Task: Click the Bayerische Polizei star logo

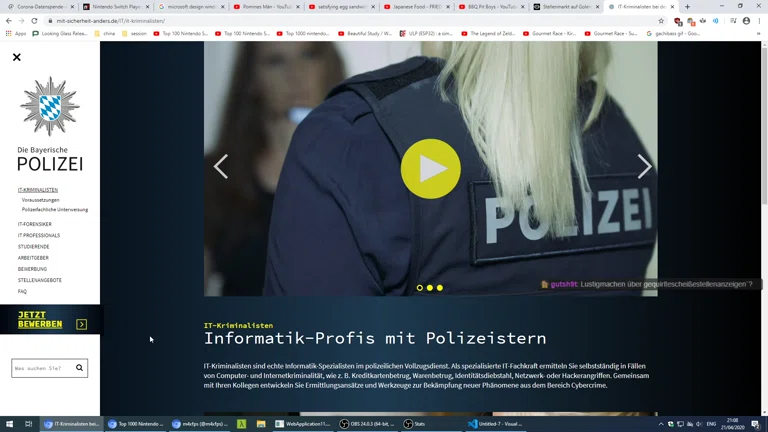Action: coord(49,107)
